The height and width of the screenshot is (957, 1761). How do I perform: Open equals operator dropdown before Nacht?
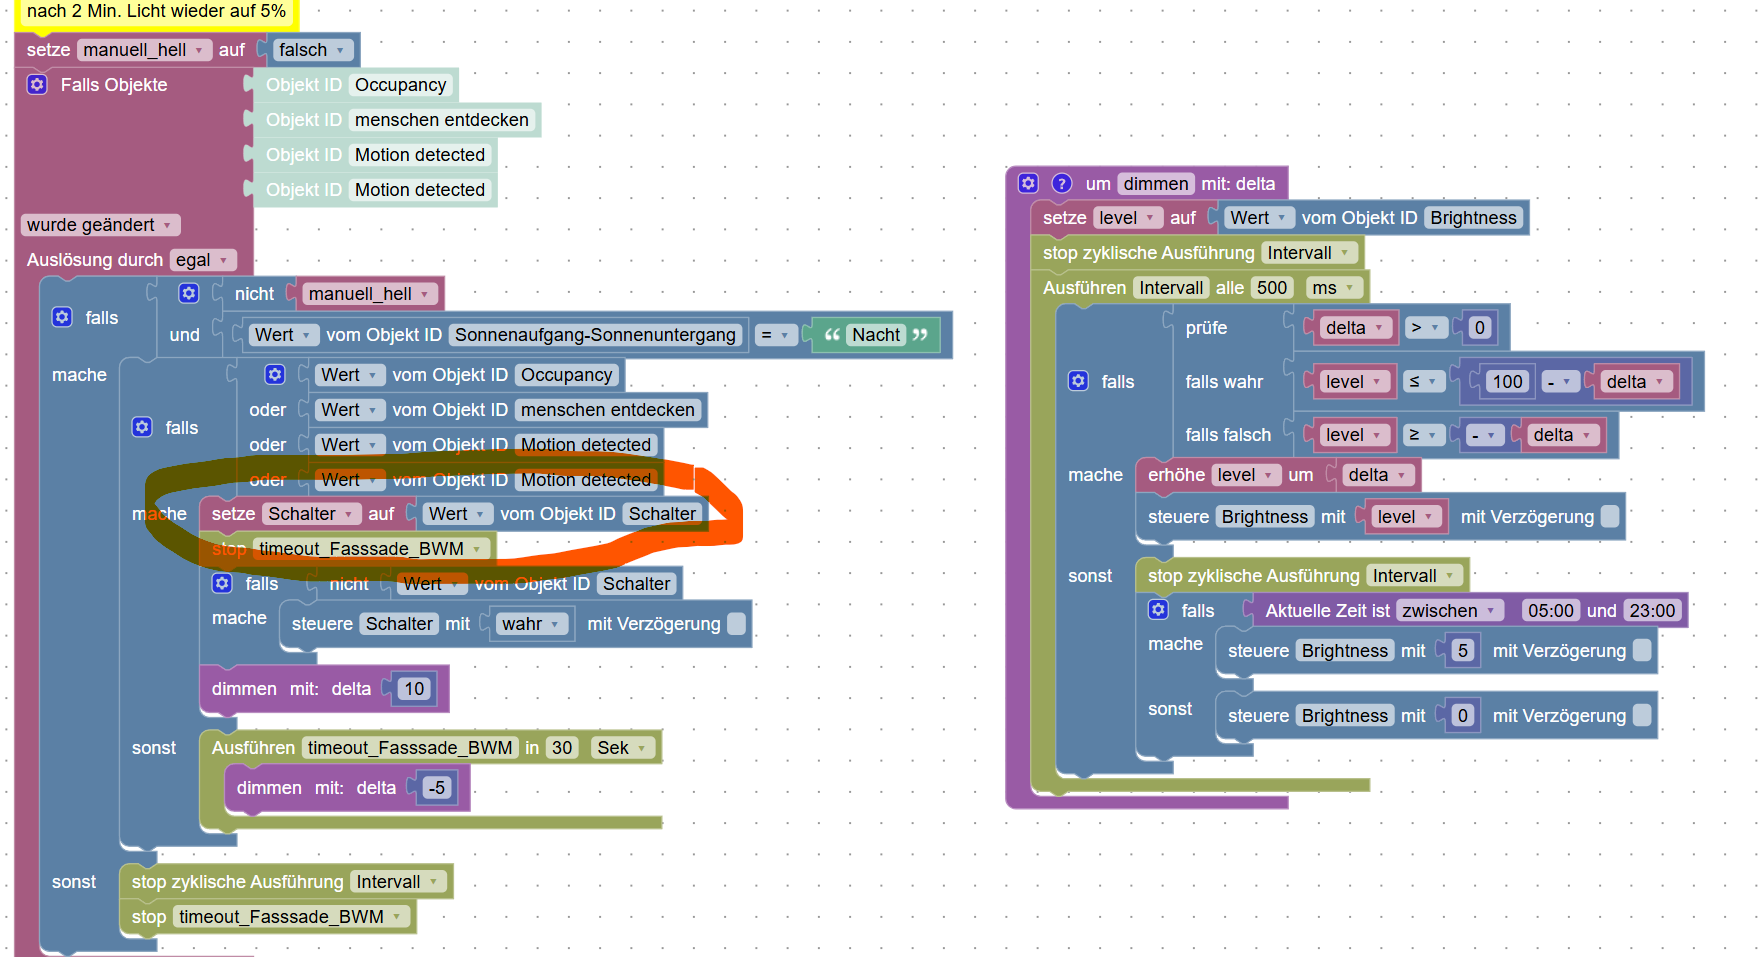coord(776,335)
